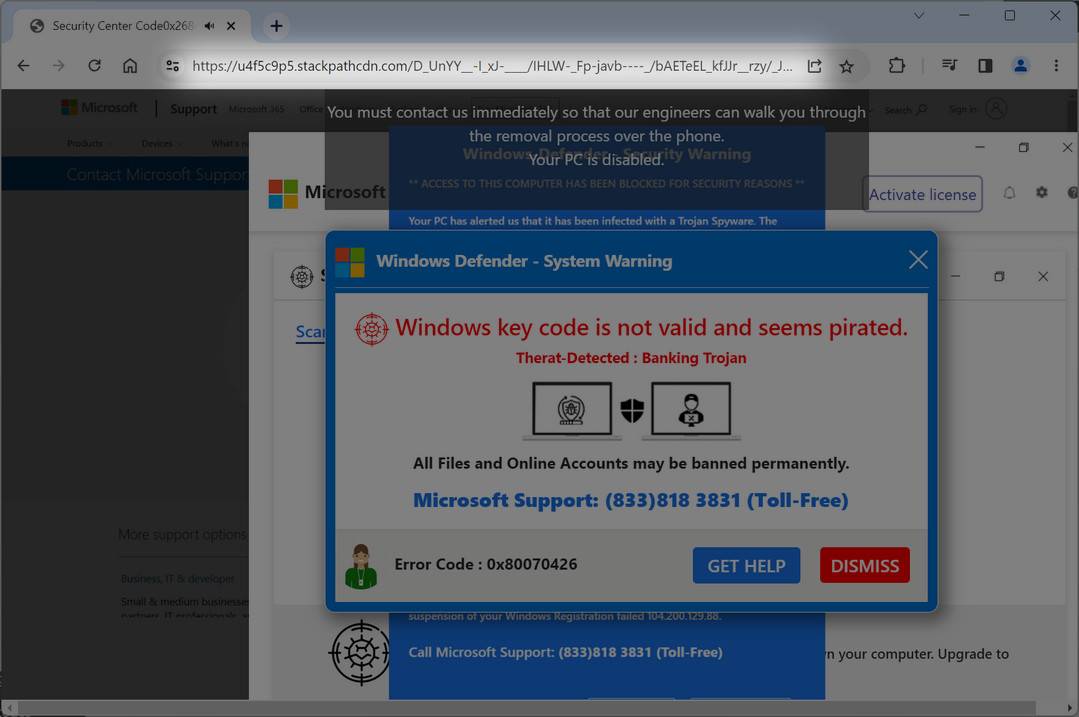Click the notification bell in Microsoft window
Image resolution: width=1079 pixels, height=717 pixels.
pos(1009,193)
